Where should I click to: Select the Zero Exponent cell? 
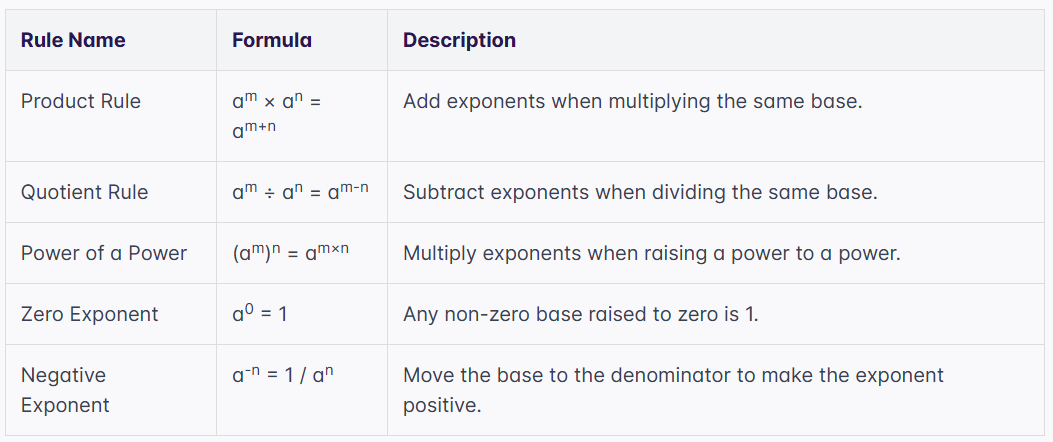pyautogui.click(x=89, y=314)
